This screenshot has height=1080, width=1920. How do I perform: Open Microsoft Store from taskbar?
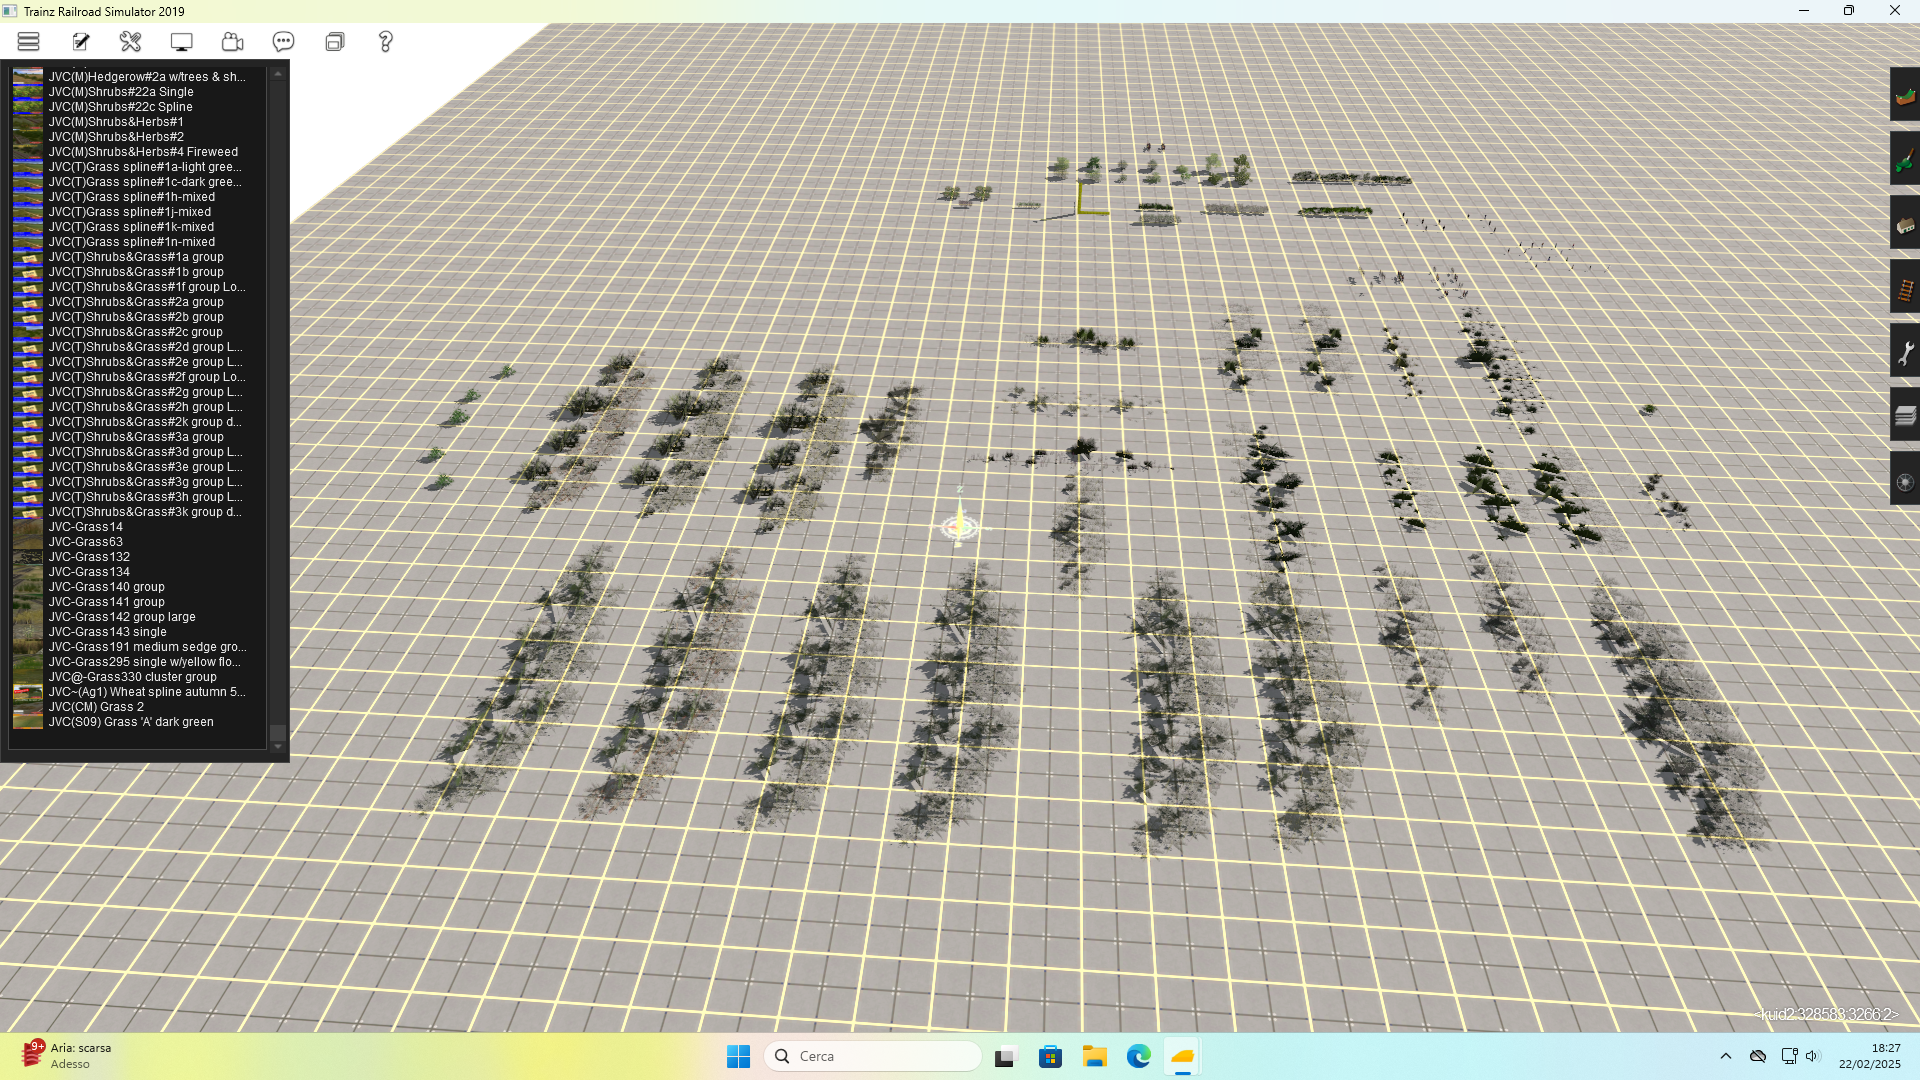(1050, 1056)
